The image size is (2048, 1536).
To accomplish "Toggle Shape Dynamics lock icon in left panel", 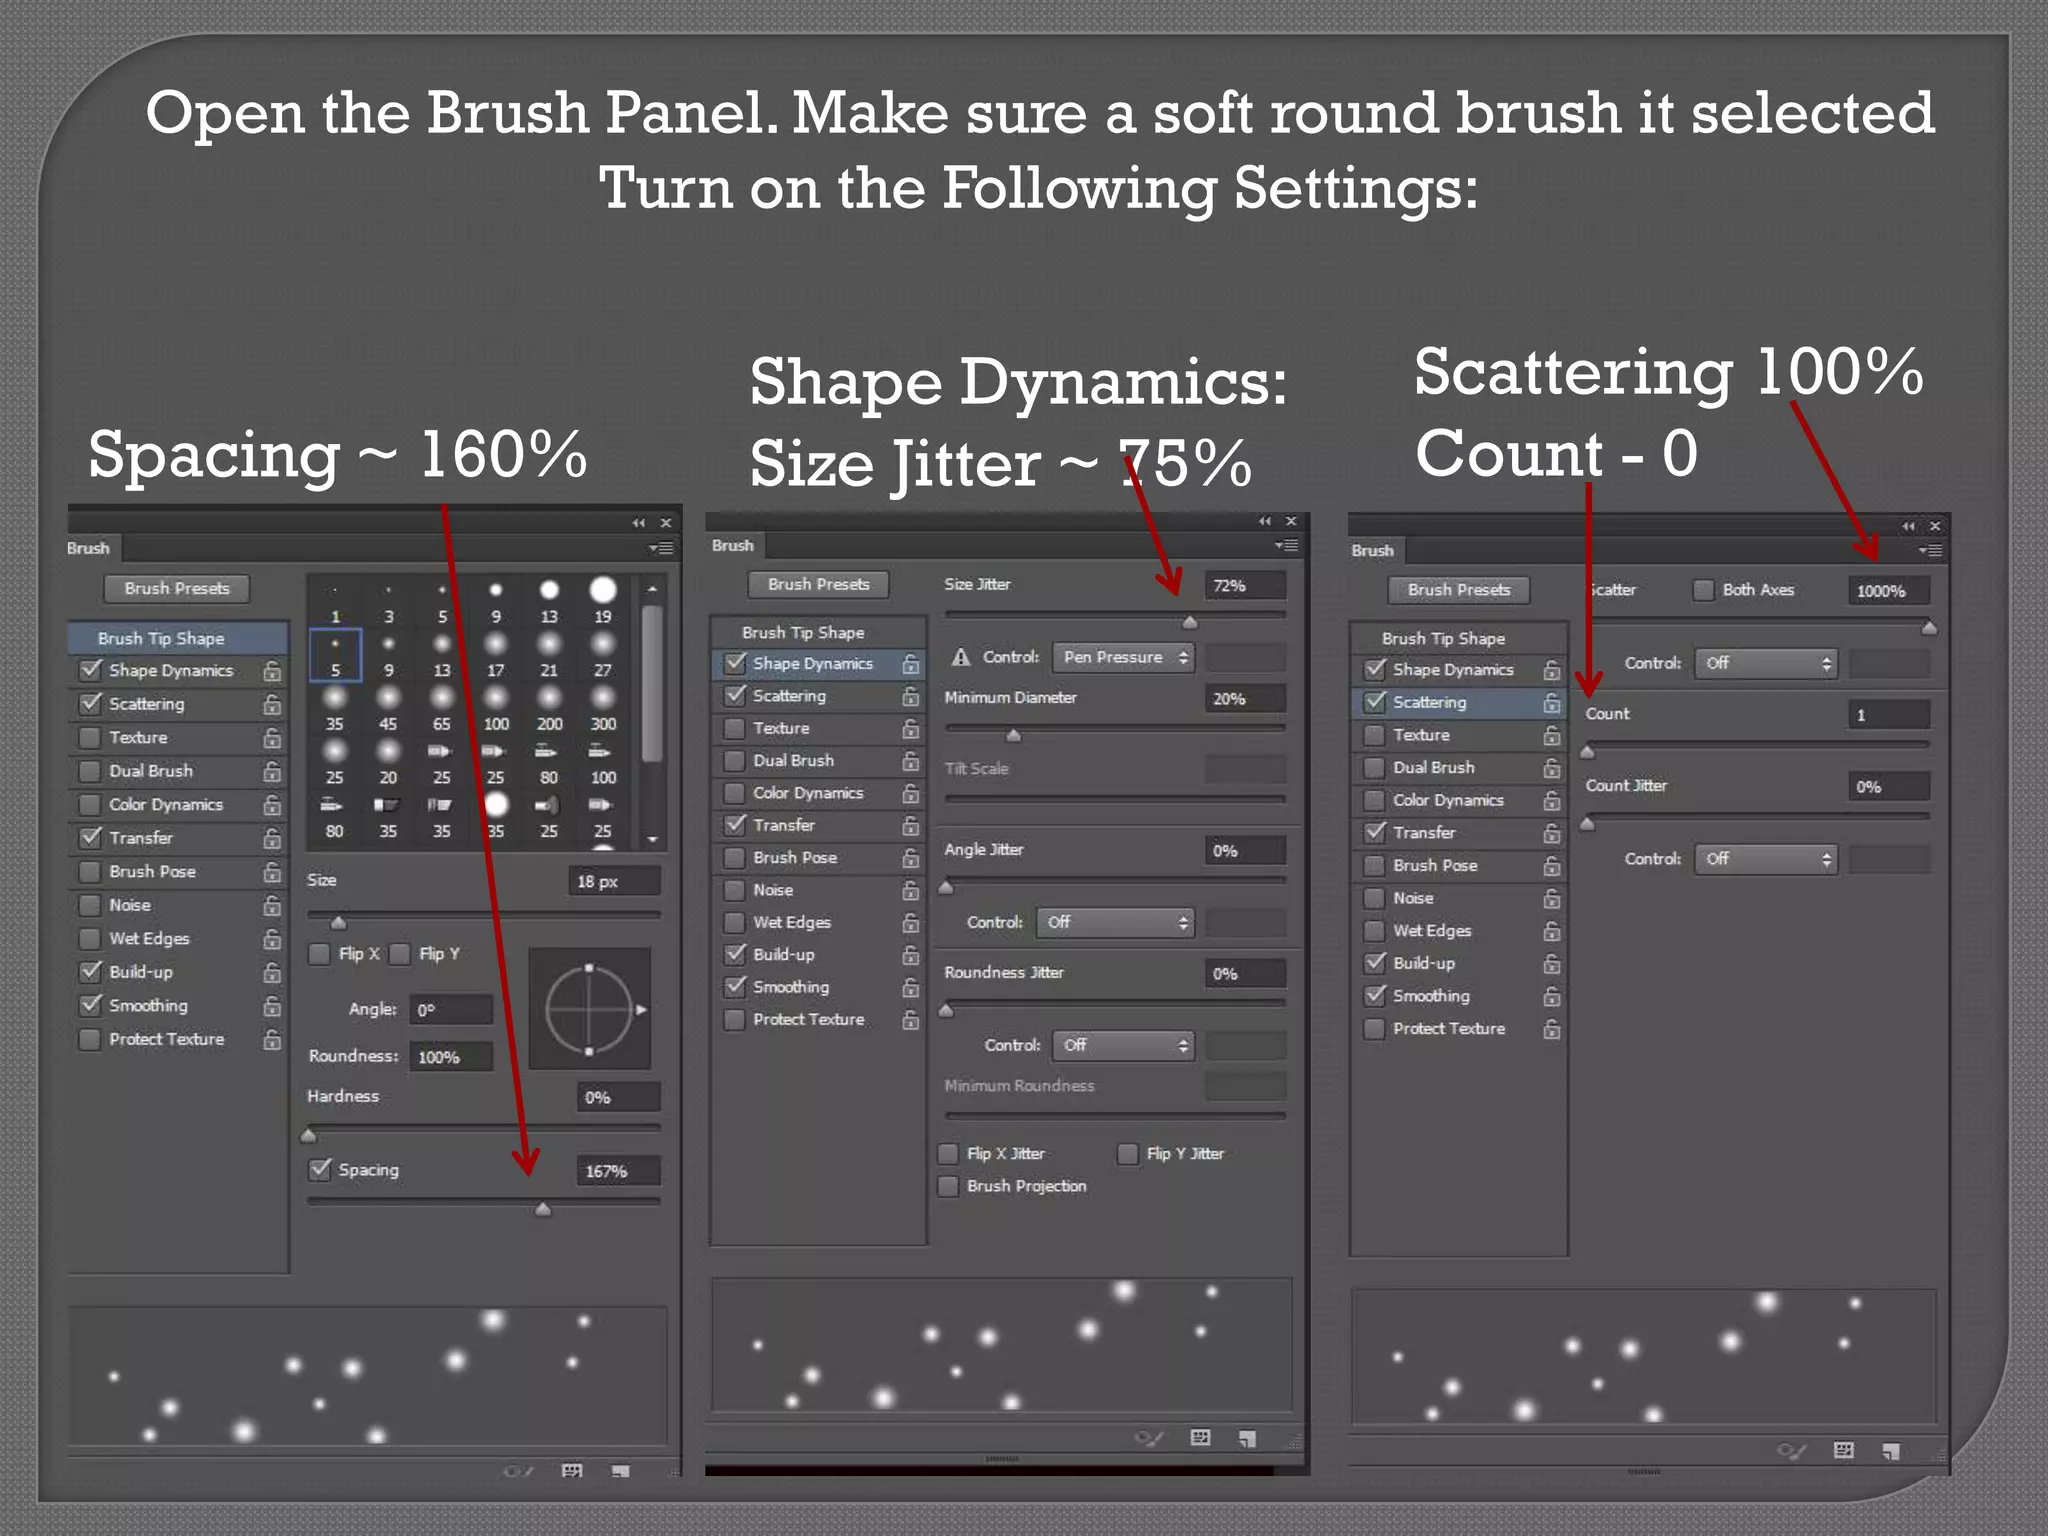I will (x=272, y=671).
